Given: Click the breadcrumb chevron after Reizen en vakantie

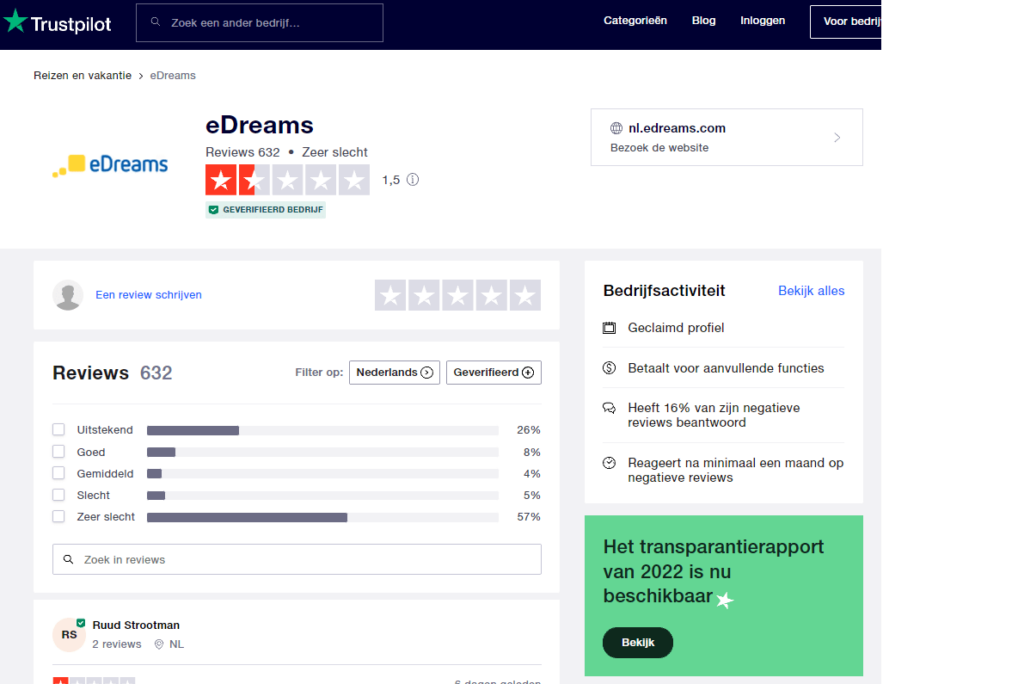Looking at the screenshot, I should 140,76.
